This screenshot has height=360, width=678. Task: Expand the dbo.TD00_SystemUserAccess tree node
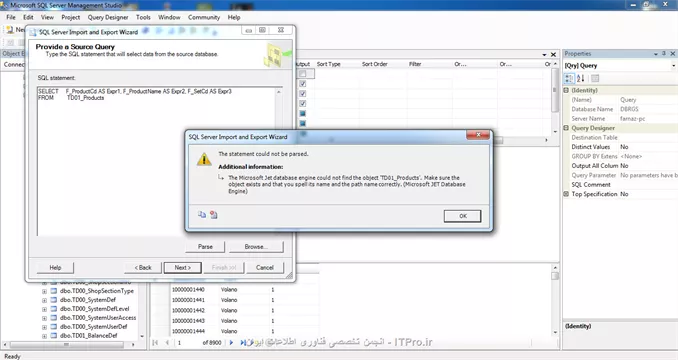tap(44, 318)
